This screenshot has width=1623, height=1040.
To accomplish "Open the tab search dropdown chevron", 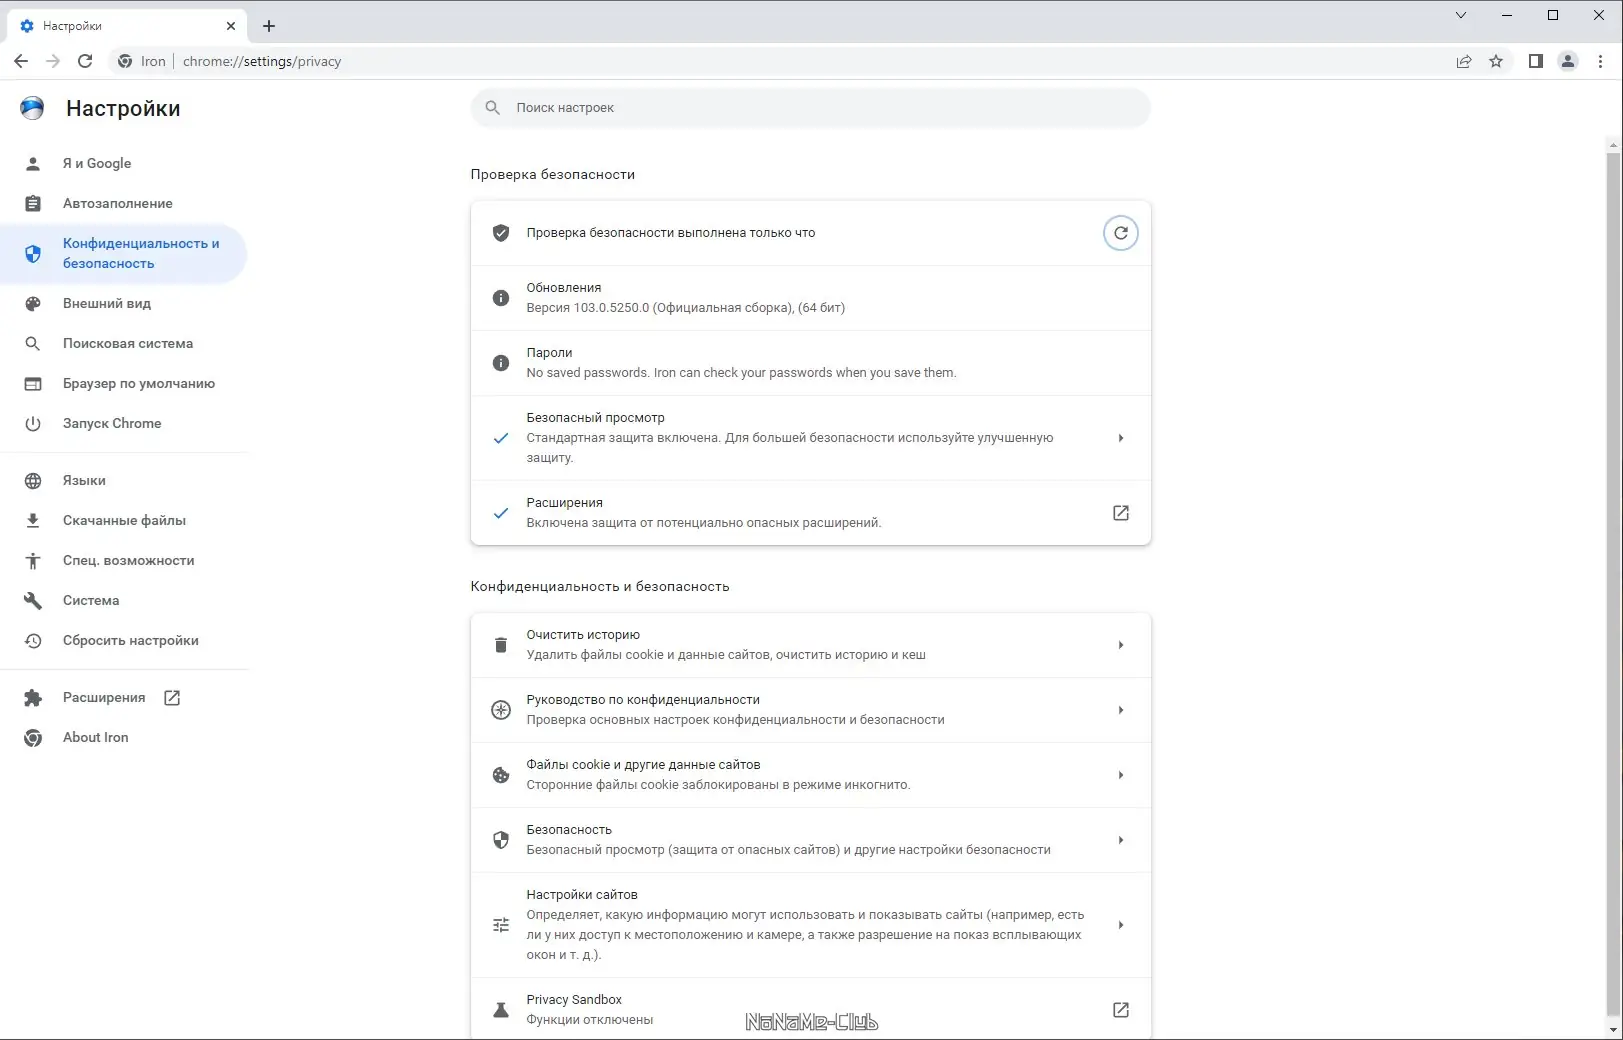I will 1461,15.
